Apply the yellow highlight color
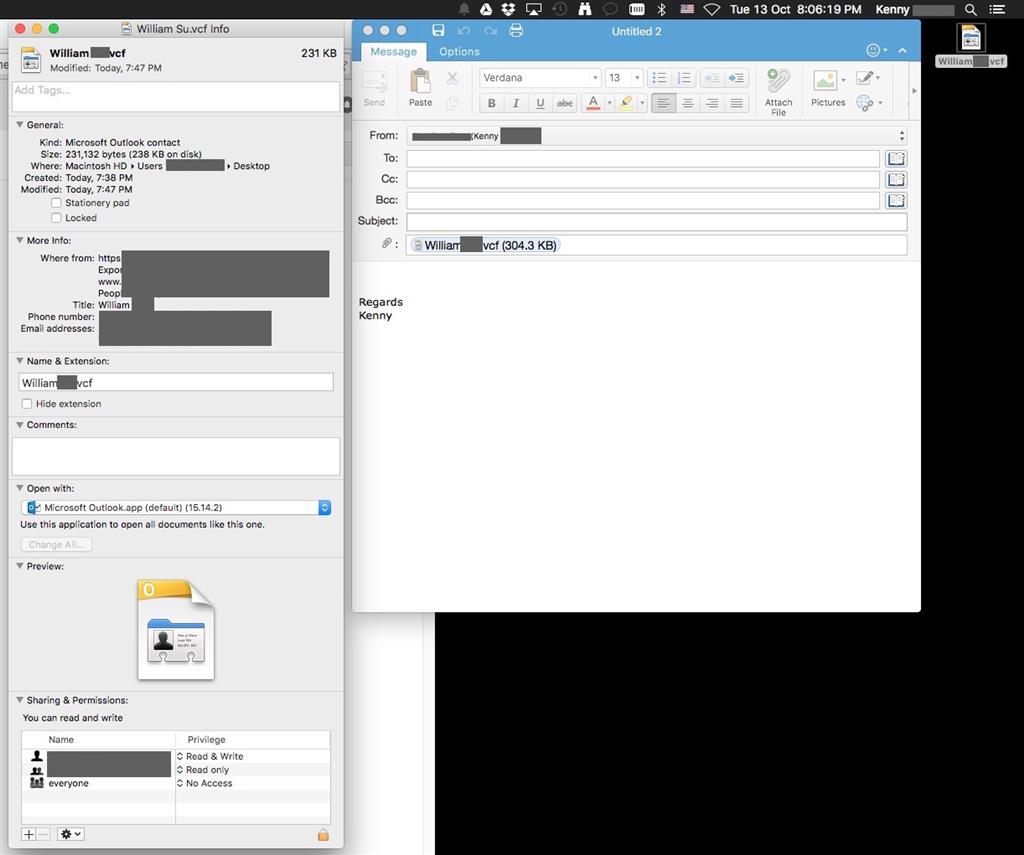The height and width of the screenshot is (855, 1024). (x=626, y=103)
